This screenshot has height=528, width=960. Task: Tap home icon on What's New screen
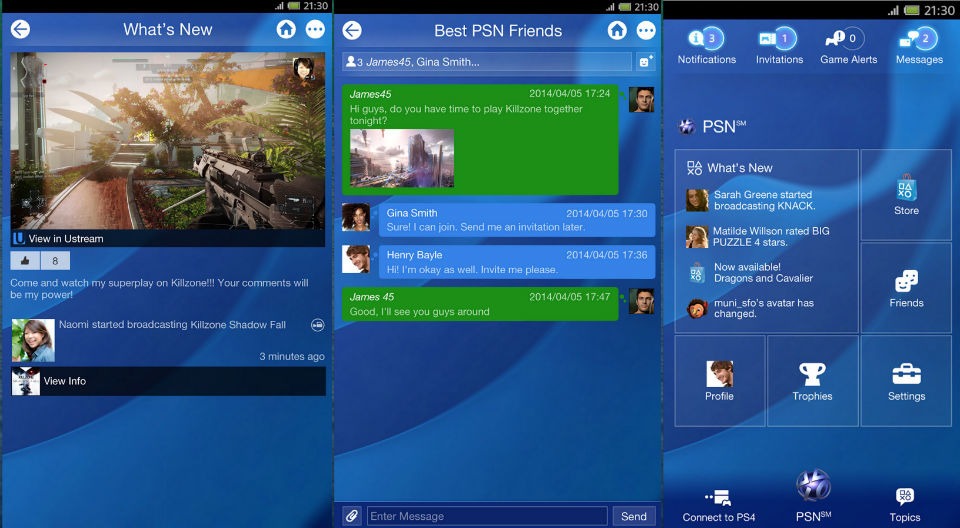pos(286,29)
